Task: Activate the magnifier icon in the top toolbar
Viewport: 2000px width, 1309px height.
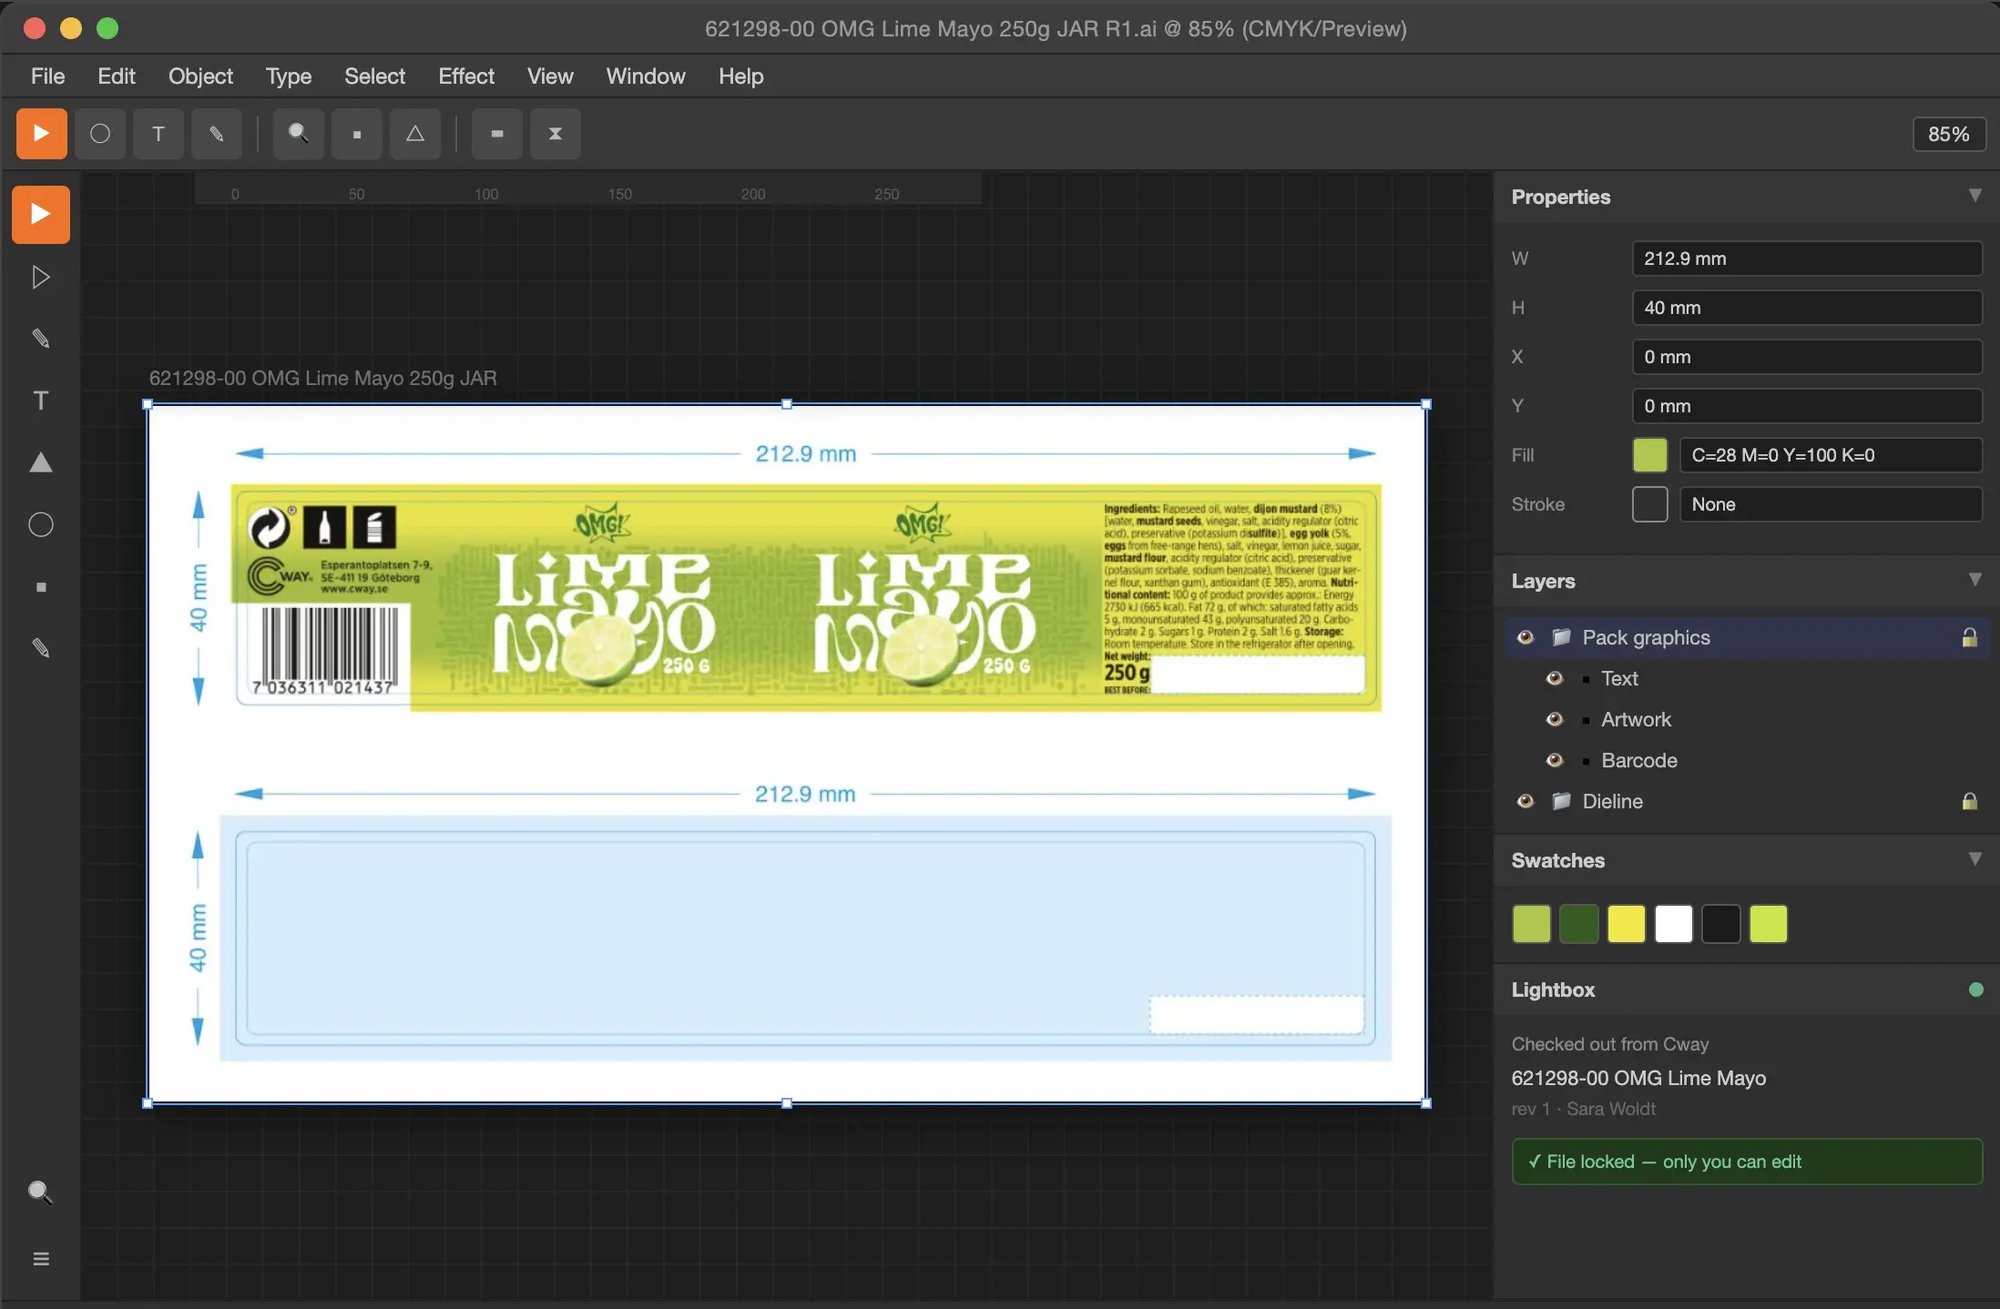Action: click(298, 134)
